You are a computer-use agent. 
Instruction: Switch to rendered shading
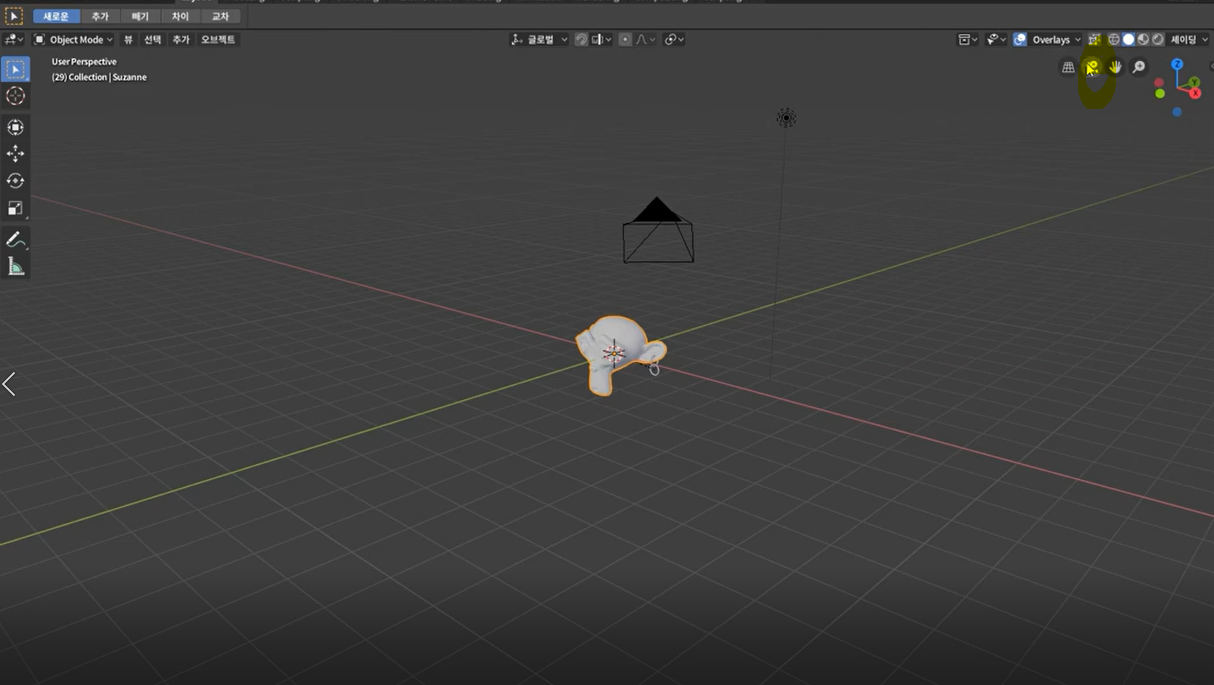pos(1157,40)
